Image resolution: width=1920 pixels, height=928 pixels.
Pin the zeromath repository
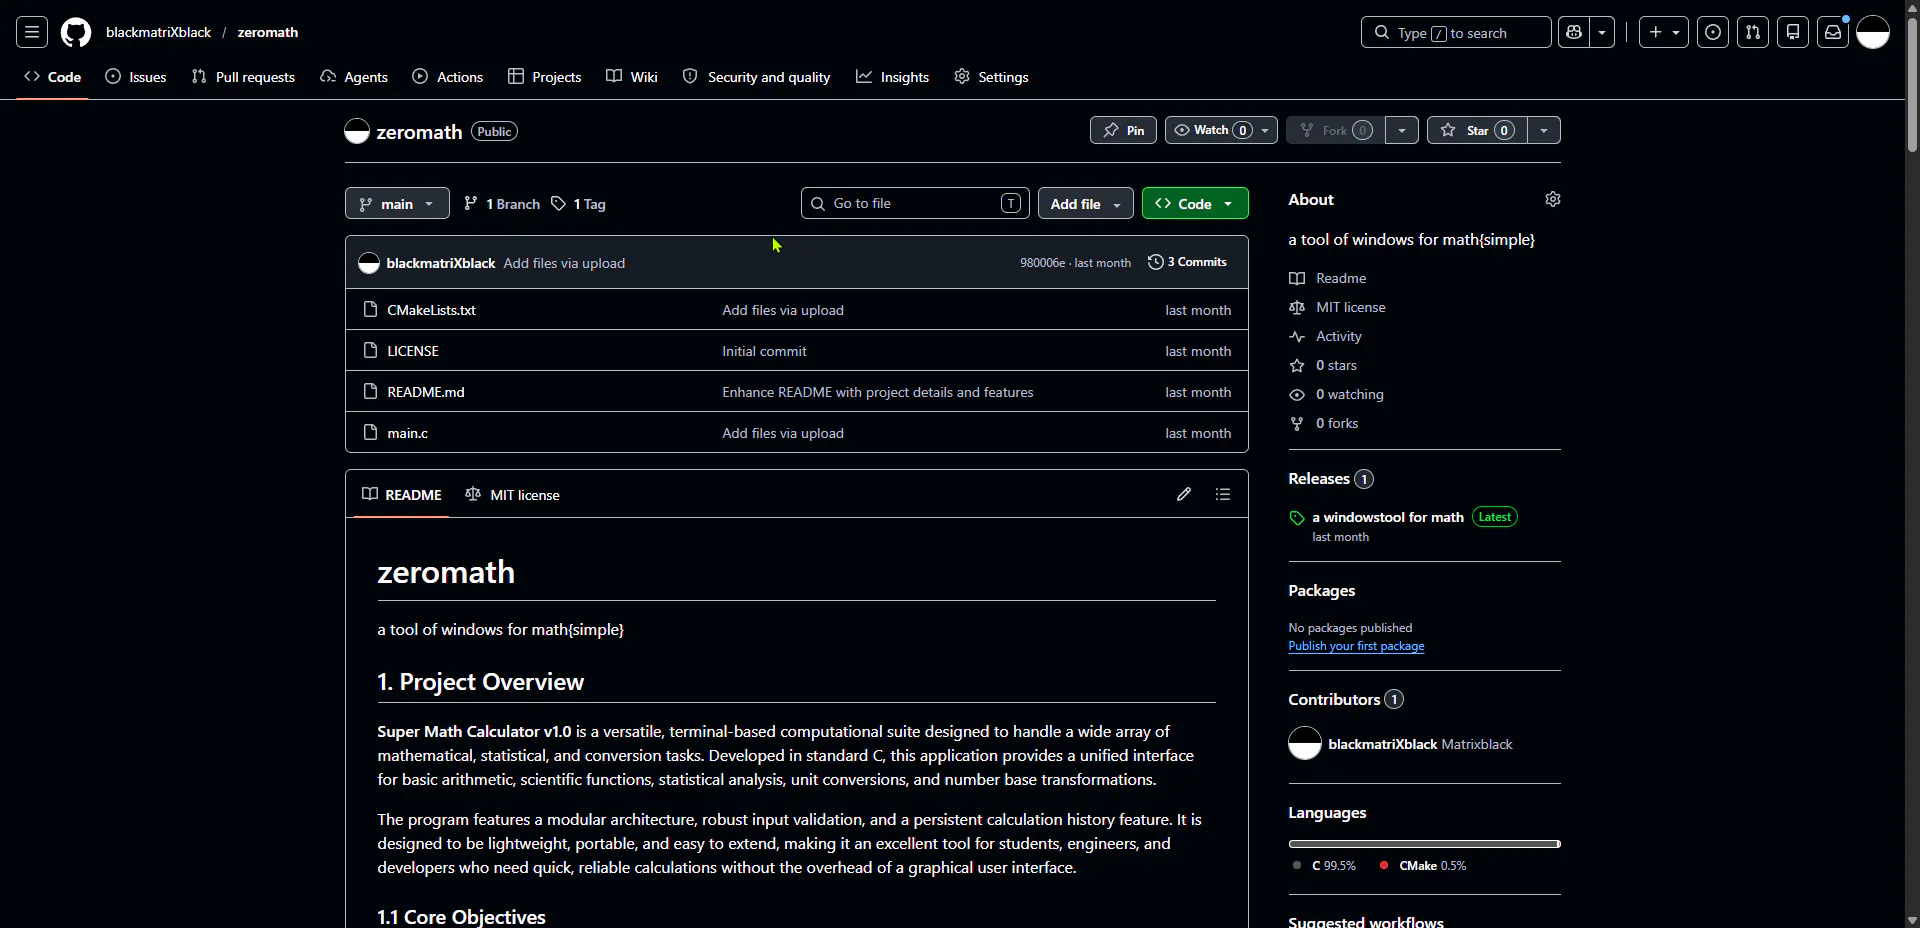[1123, 130]
